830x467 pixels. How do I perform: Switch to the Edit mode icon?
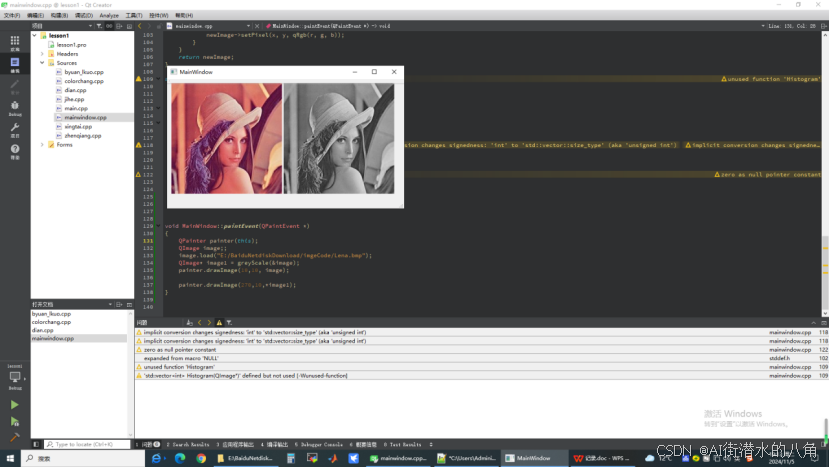15,64
